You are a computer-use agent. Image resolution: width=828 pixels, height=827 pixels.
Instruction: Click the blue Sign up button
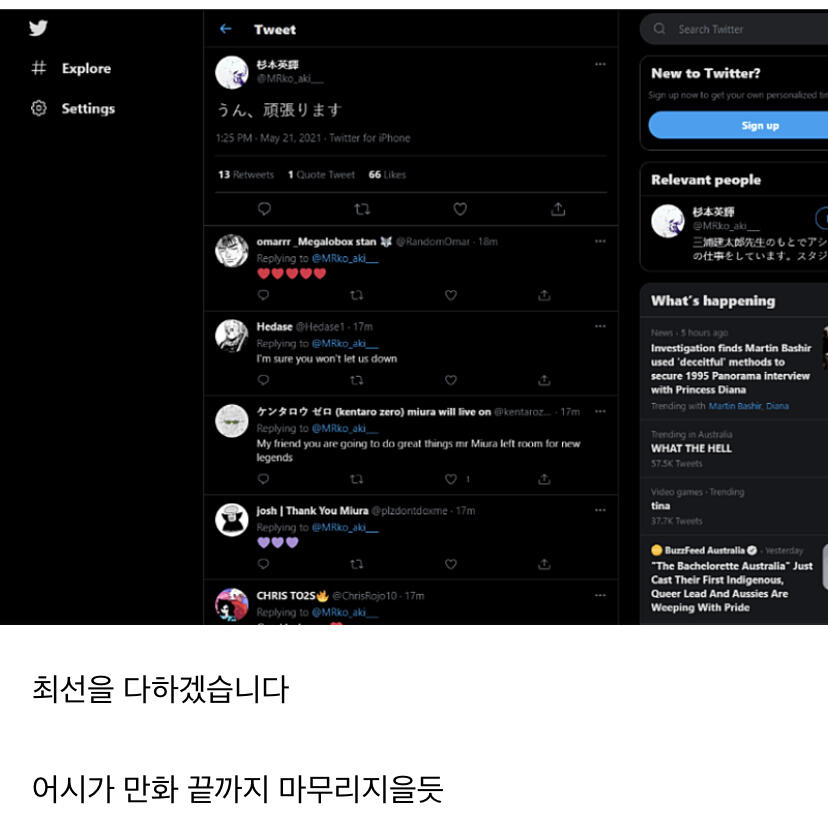click(738, 125)
